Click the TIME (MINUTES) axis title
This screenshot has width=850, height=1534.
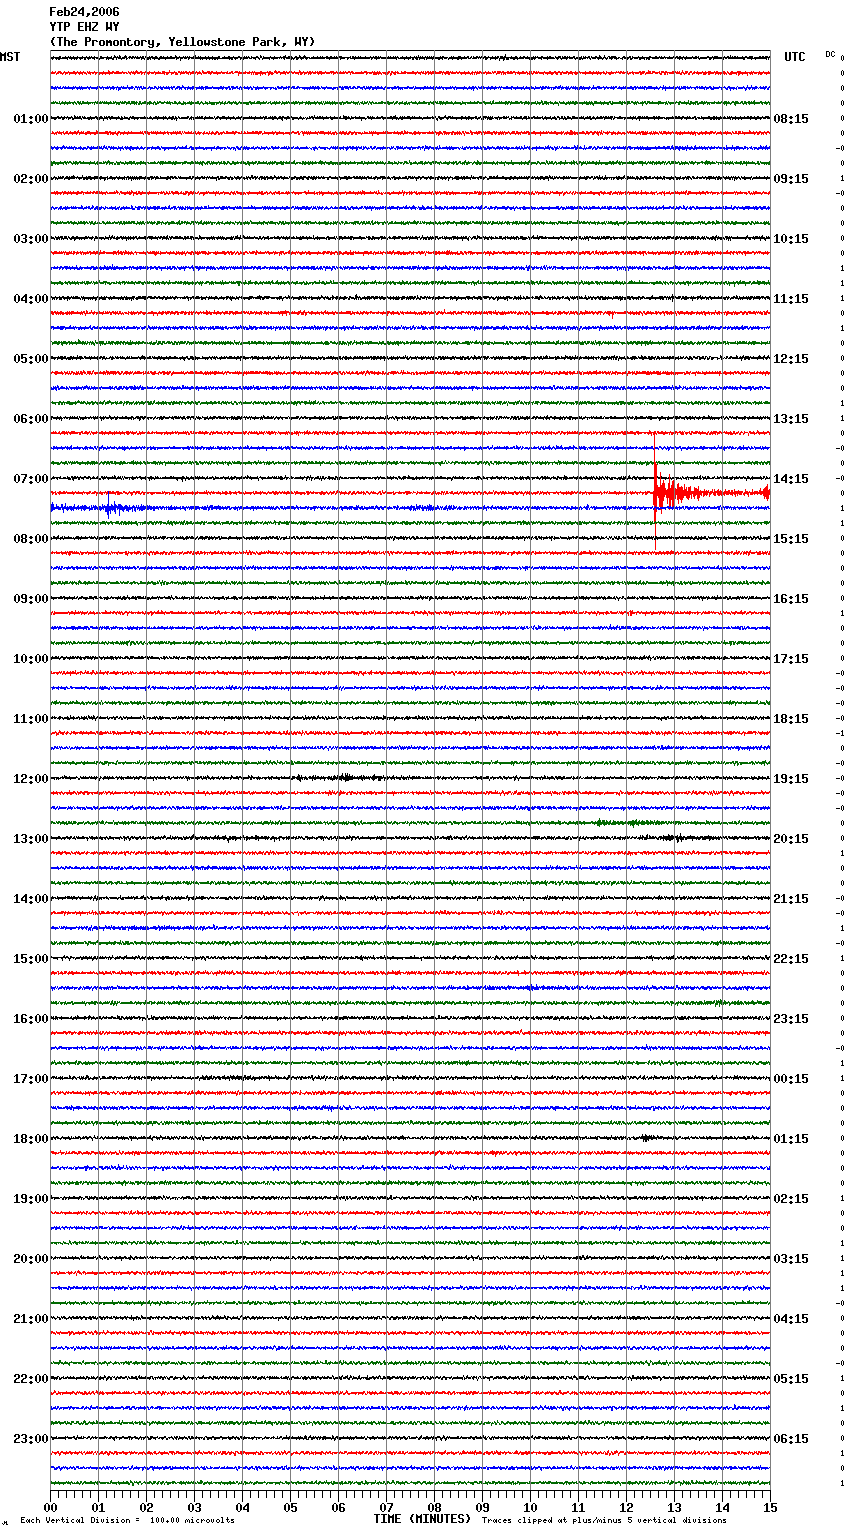click(422, 1519)
